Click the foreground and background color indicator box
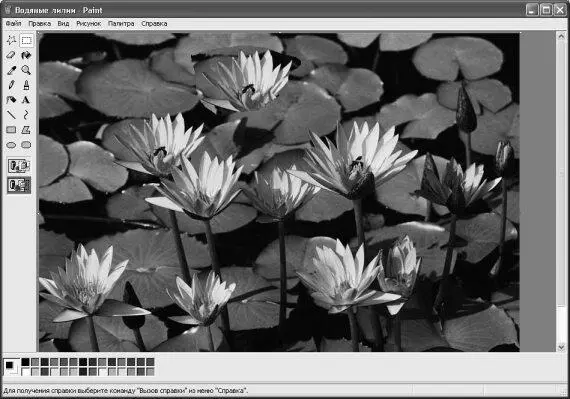Image resolution: width=570 pixels, height=399 pixels. (11, 367)
